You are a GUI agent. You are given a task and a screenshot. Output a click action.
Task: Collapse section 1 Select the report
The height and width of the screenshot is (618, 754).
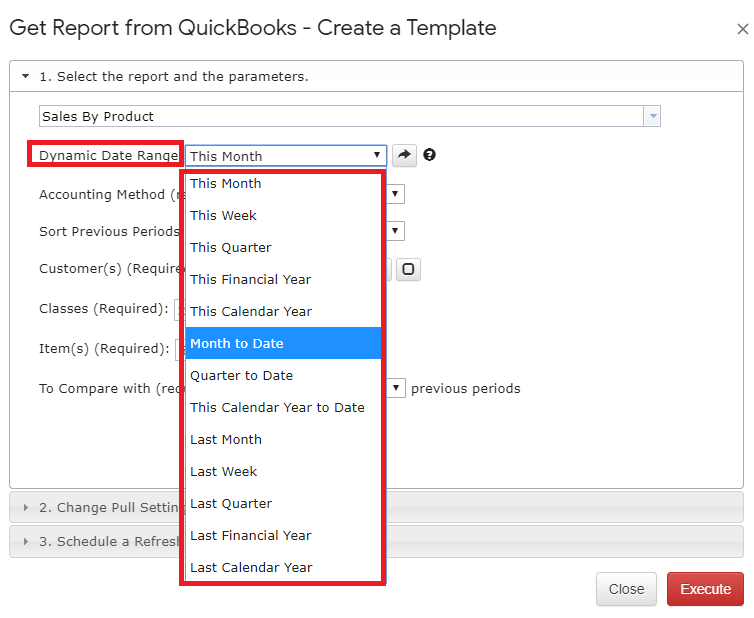[x=377, y=76]
